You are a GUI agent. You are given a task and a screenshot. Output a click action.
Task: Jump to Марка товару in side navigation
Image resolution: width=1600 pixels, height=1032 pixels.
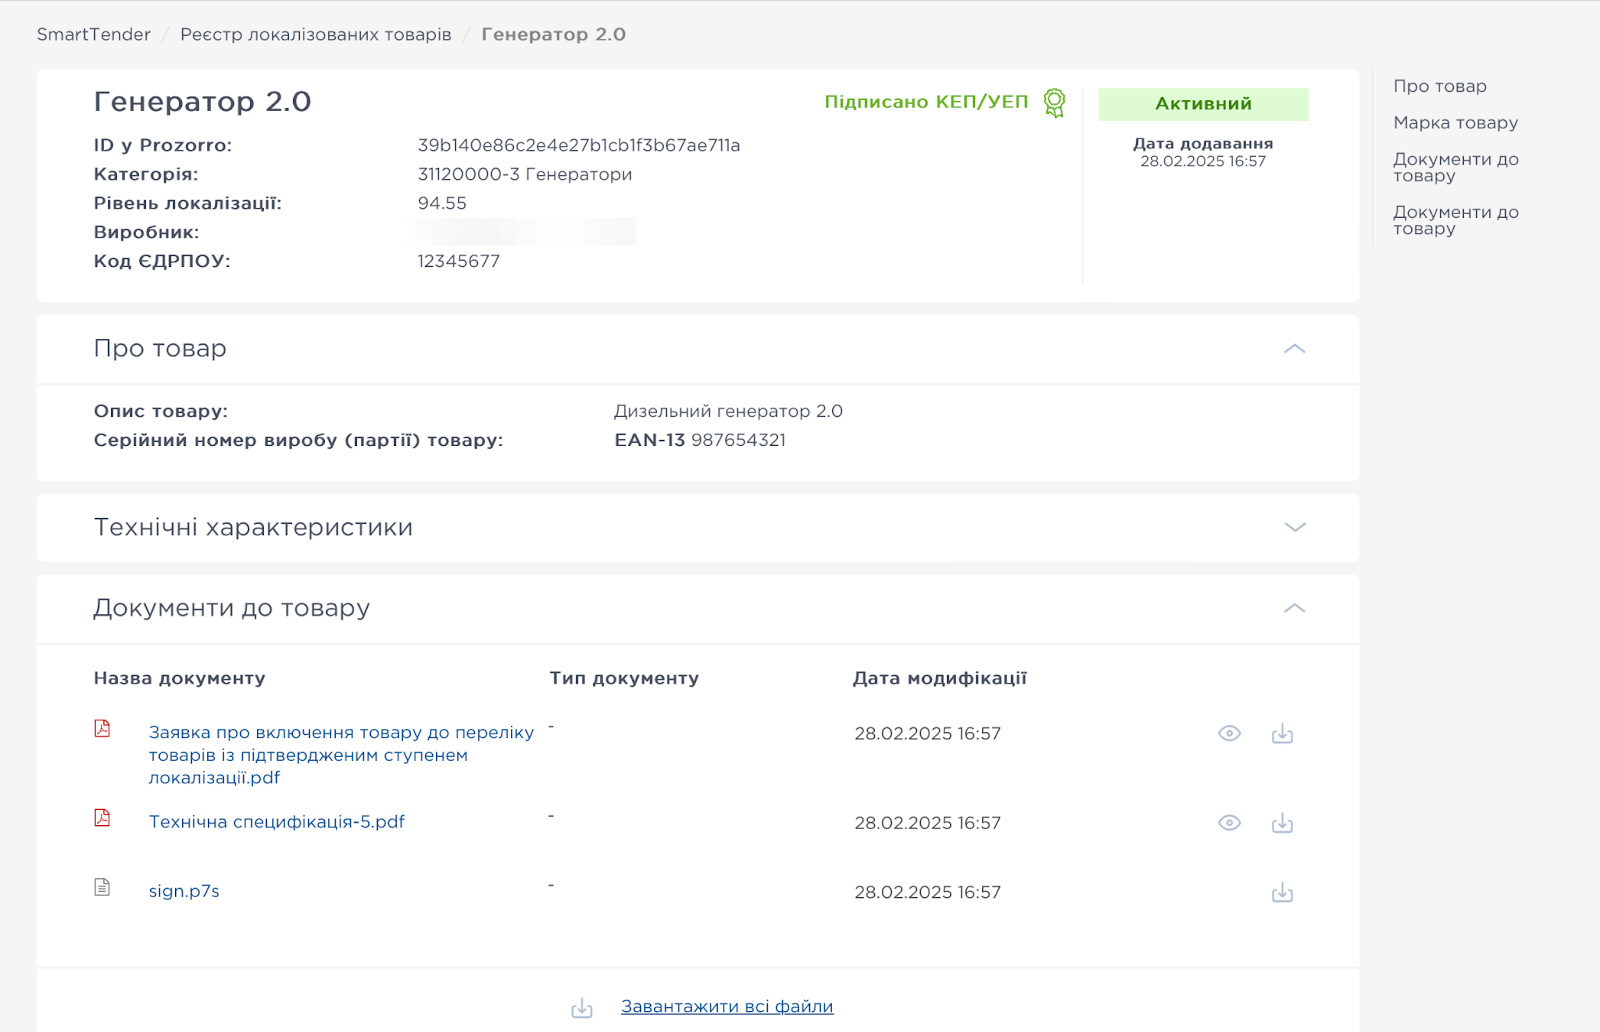(x=1455, y=123)
